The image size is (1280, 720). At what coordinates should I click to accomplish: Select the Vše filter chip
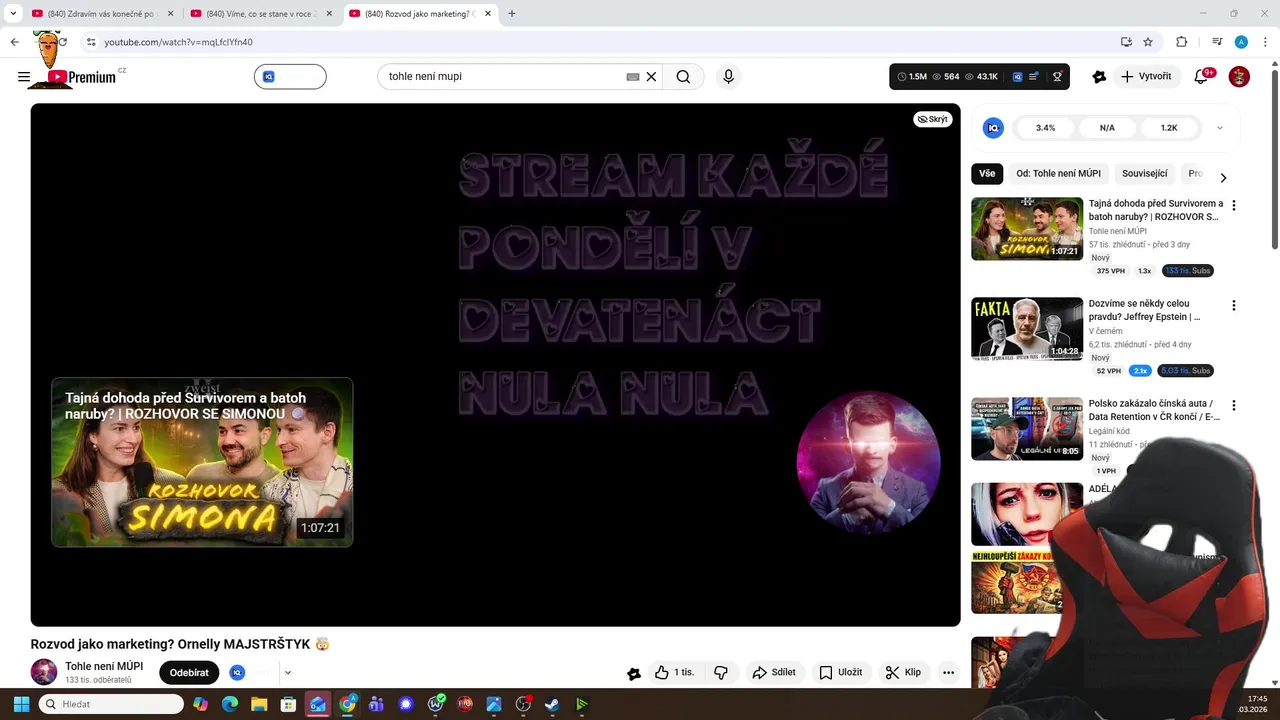tap(987, 173)
